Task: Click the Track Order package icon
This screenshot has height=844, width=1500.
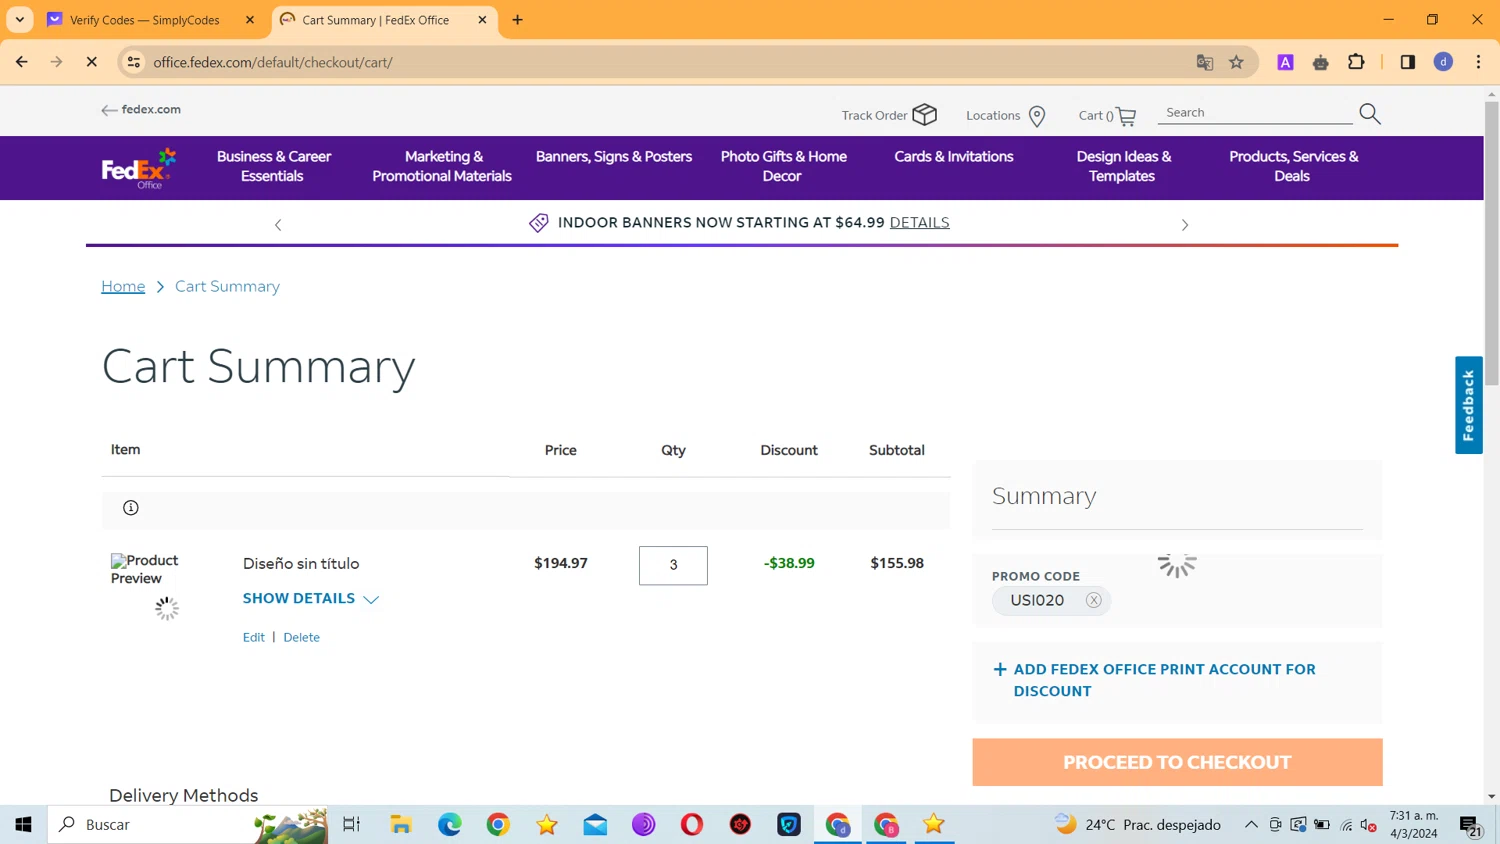Action: 925,115
